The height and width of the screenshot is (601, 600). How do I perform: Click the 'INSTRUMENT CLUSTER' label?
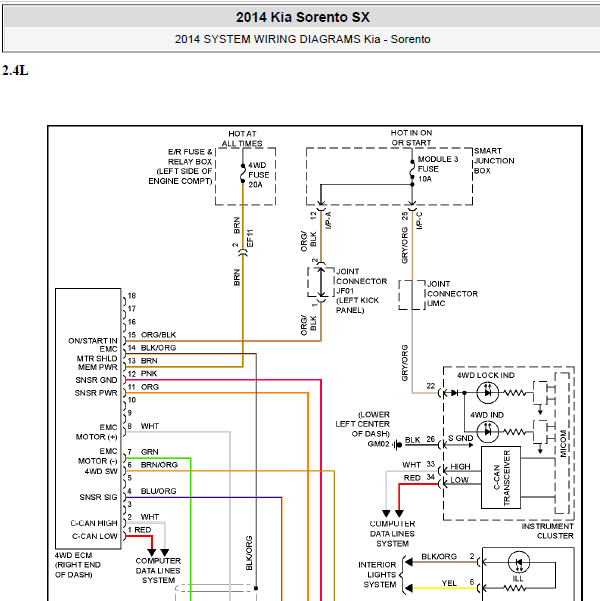coord(547,531)
